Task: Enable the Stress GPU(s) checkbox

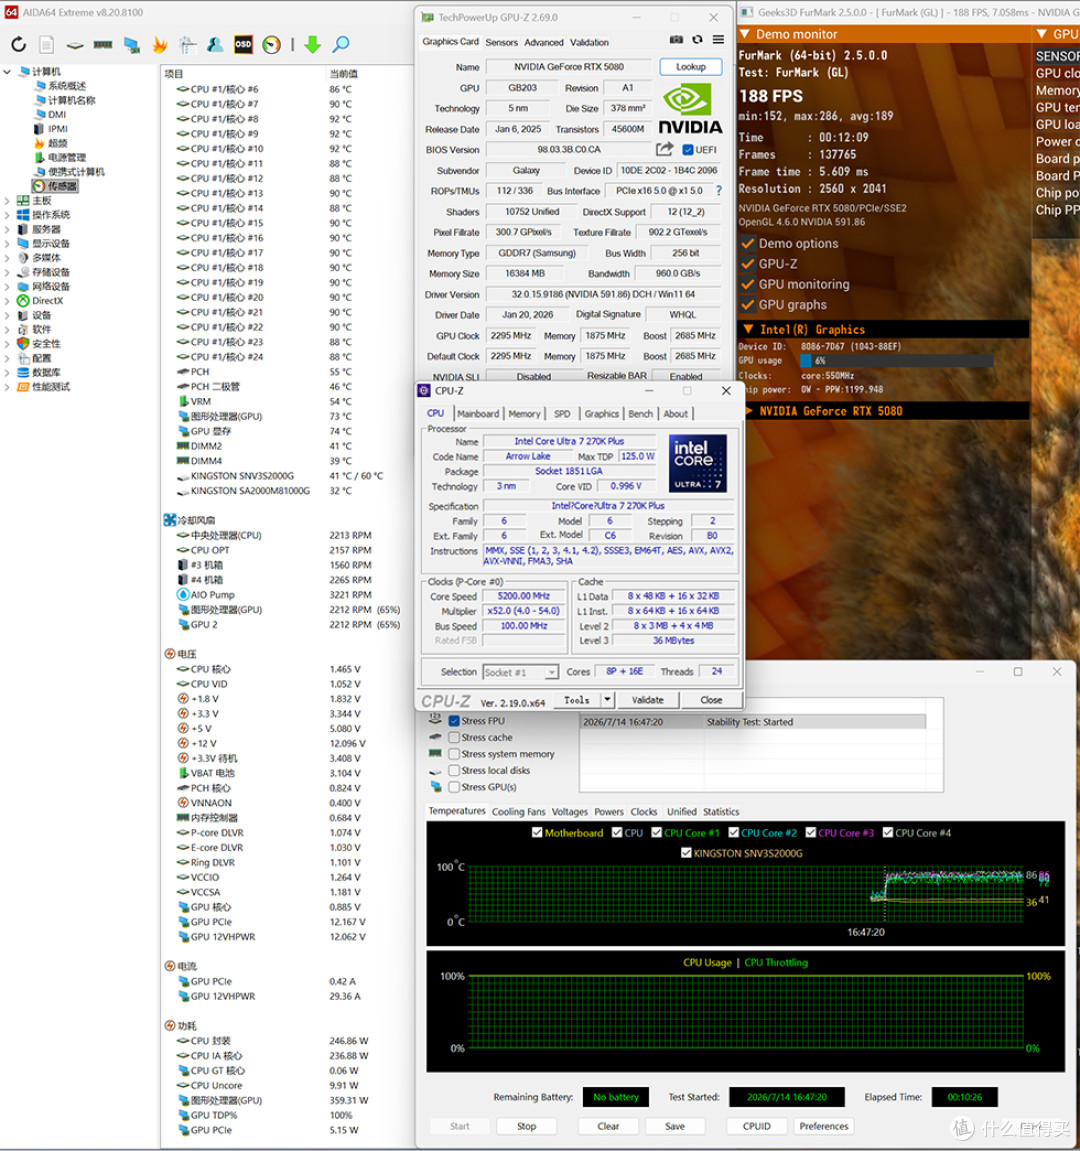Action: [x=454, y=787]
